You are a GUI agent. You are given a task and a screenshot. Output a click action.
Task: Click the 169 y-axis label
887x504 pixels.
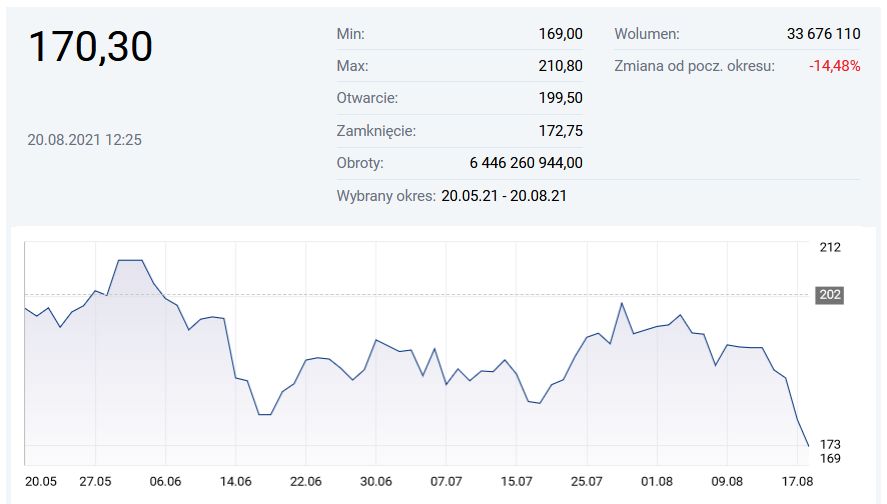coord(830,459)
